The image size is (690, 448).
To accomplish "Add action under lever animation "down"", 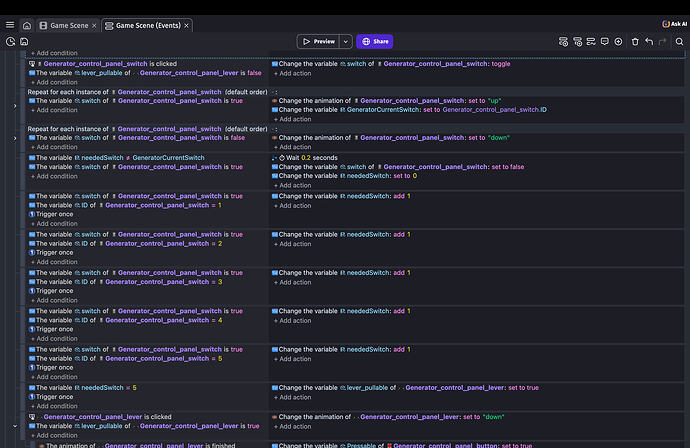I will [x=293, y=426].
